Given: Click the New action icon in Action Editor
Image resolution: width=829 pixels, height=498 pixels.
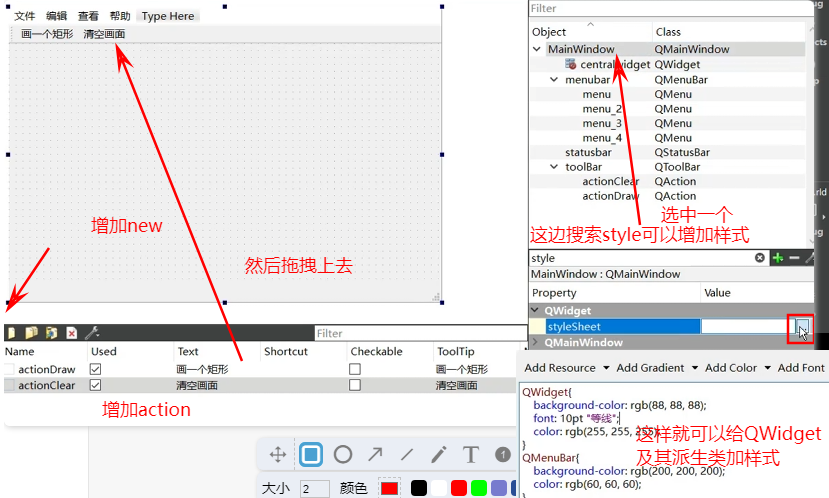Looking at the screenshot, I should 11,333.
